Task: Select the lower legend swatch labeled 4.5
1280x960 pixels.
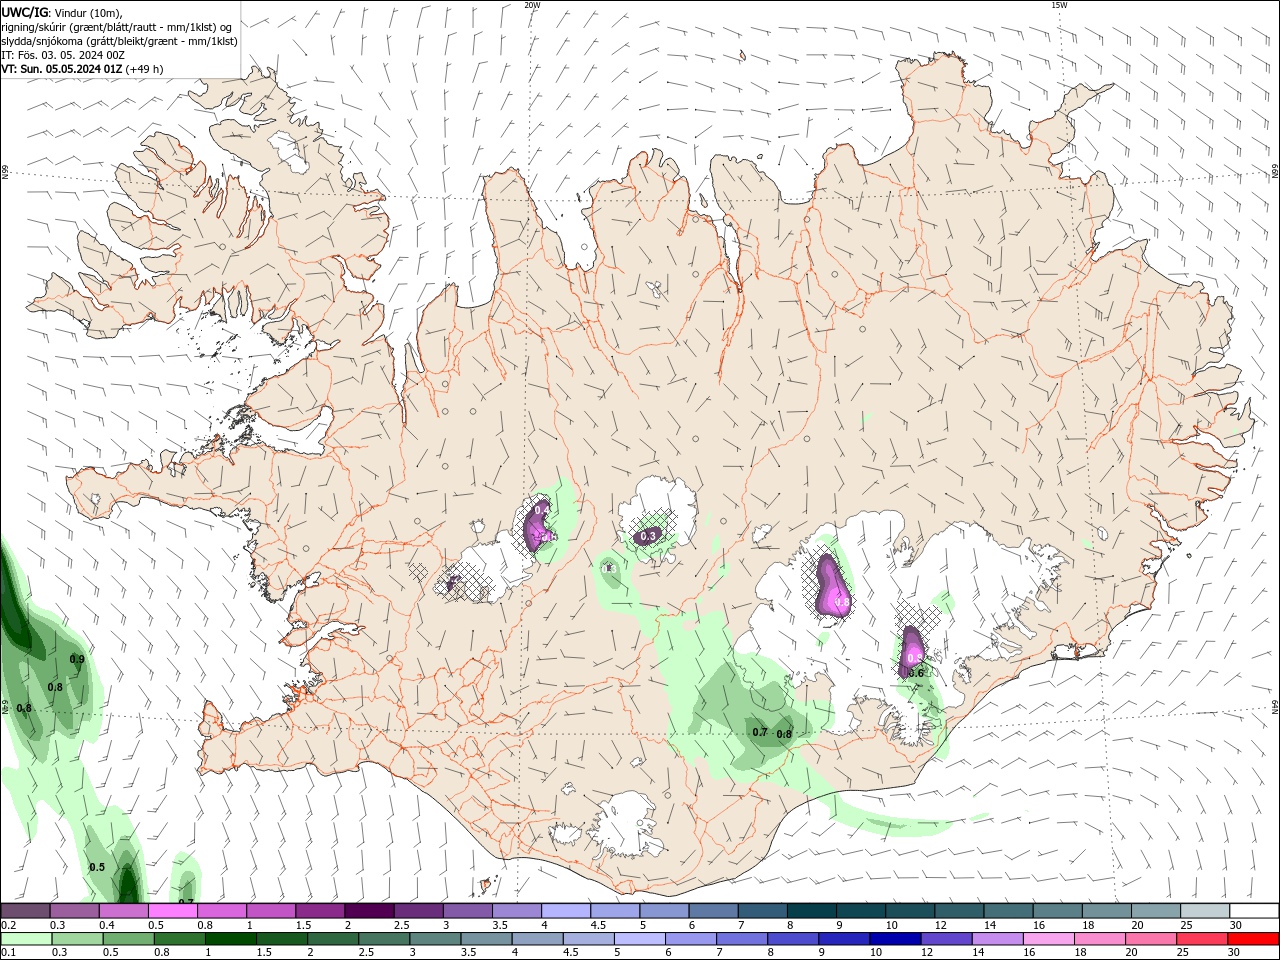Action: (x=588, y=939)
